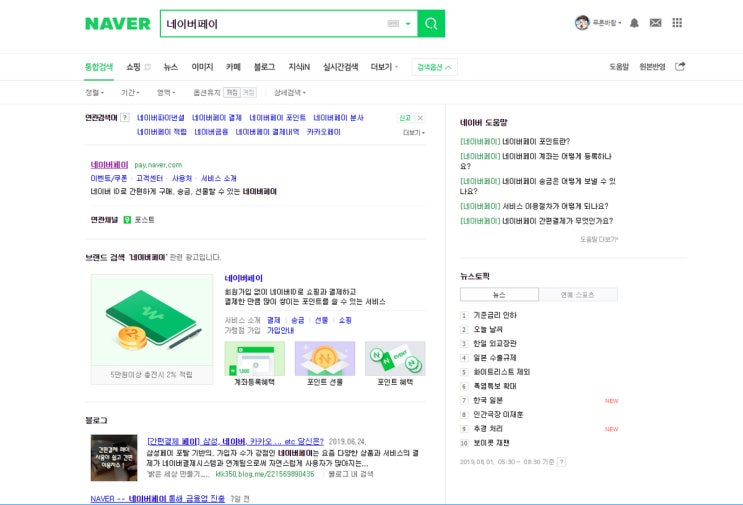Open the on-screen keyboard icon in search box
Screen dimensions: 743x505
(393, 23)
